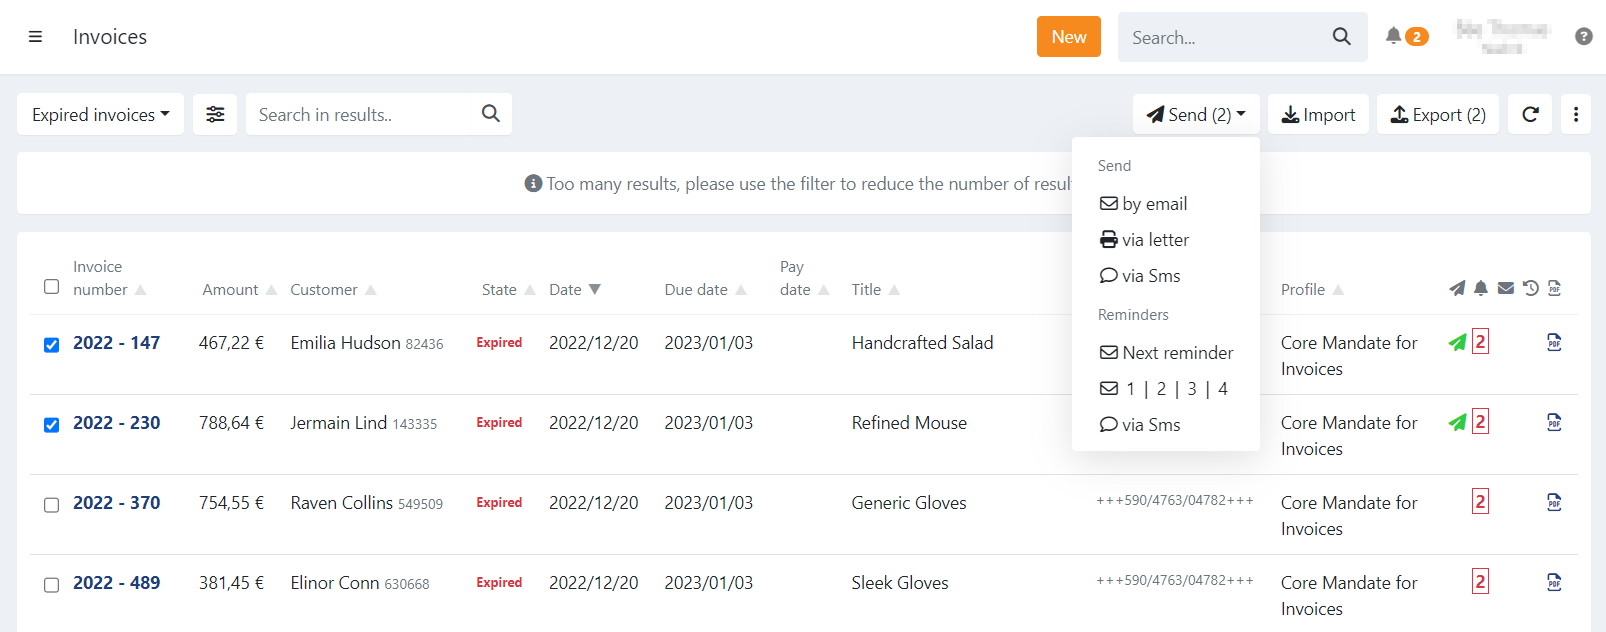Click green sent icon for invoice 2022 - 230
Image resolution: width=1606 pixels, height=632 pixels.
pyautogui.click(x=1457, y=422)
